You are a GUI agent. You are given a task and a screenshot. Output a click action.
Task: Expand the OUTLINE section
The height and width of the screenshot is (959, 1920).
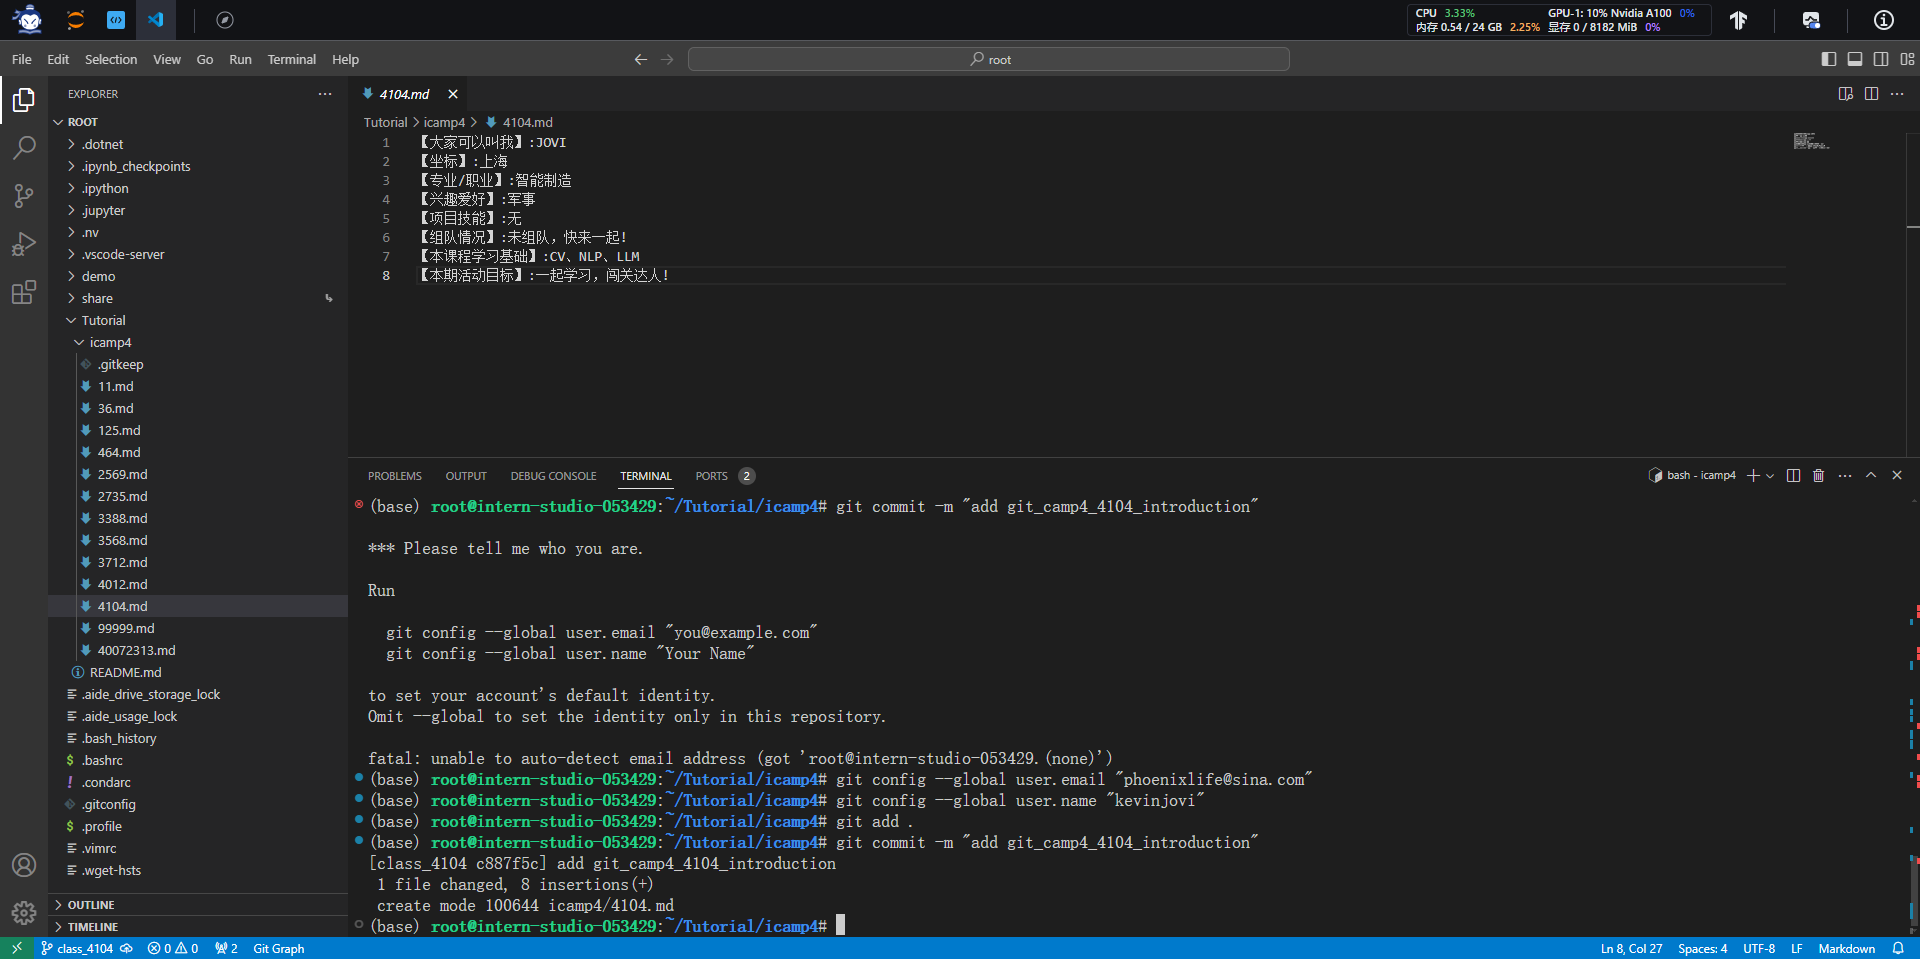(198, 905)
